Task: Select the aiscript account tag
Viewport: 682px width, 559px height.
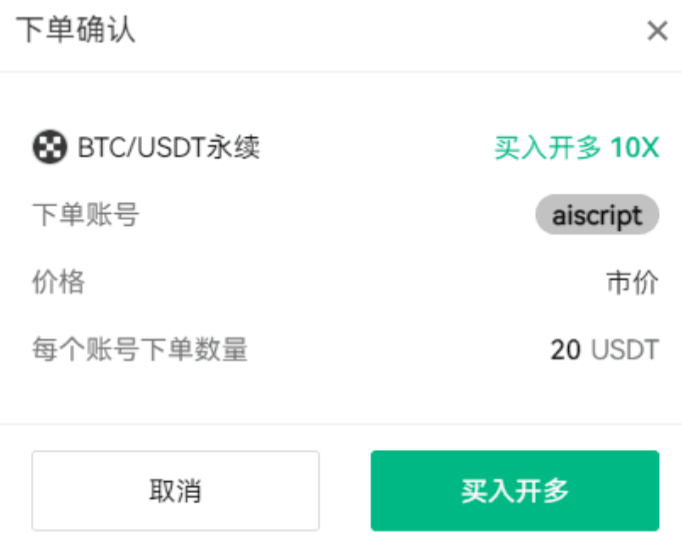Action: click(597, 215)
